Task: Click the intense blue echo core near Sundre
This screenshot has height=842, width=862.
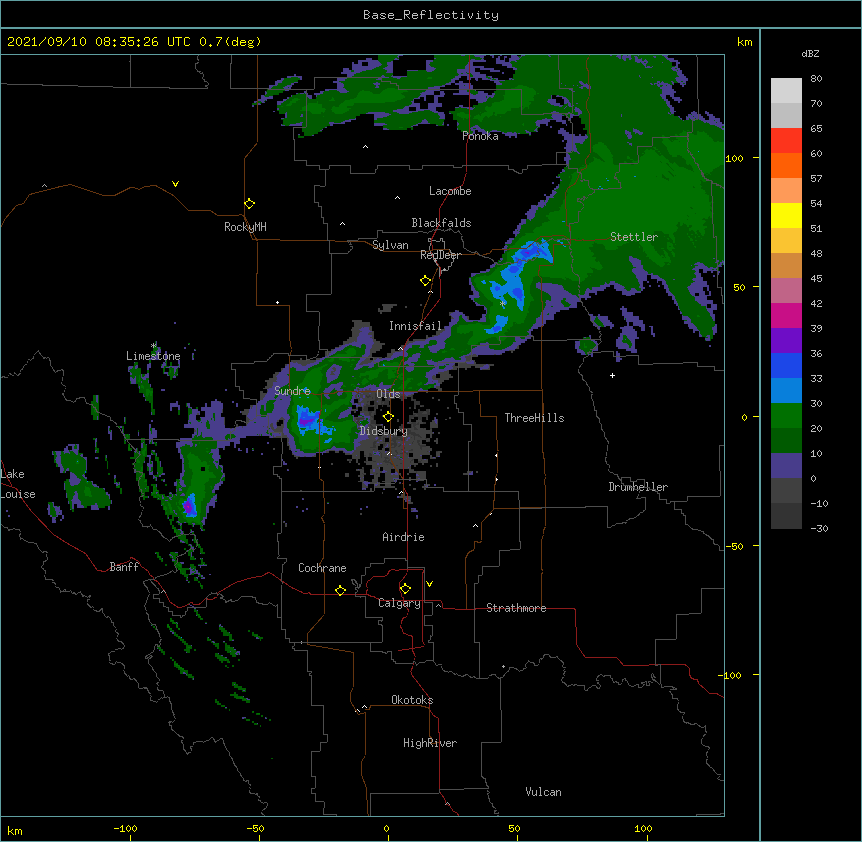Action: 307,421
